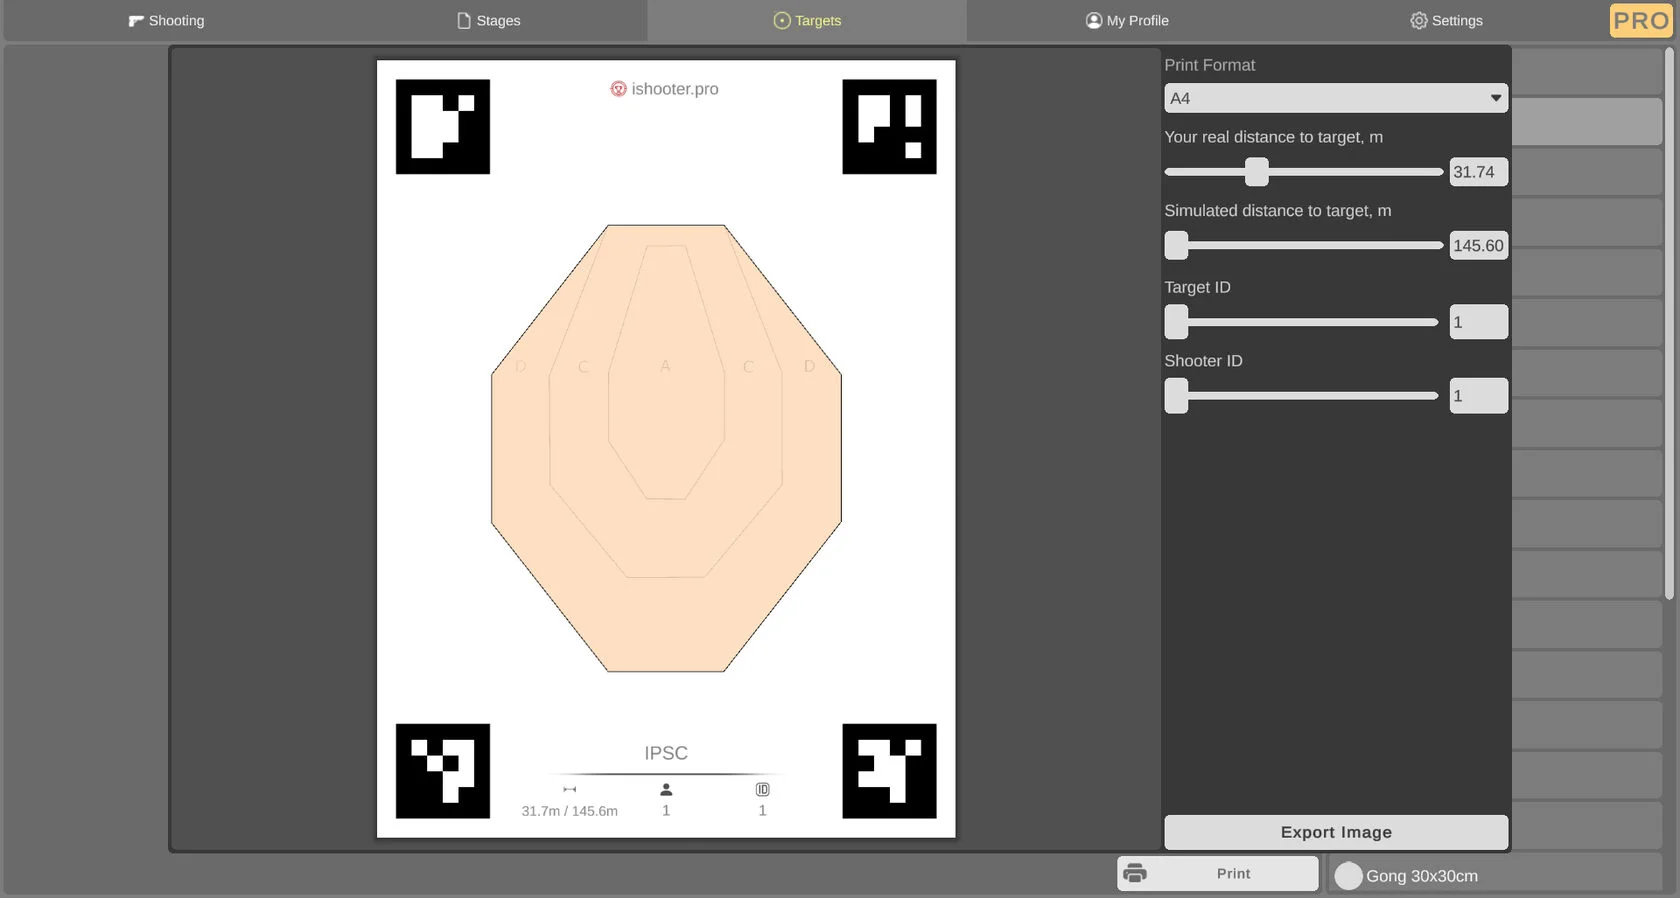Click the distance icon above 31.7m / 145.6m

coord(570,790)
